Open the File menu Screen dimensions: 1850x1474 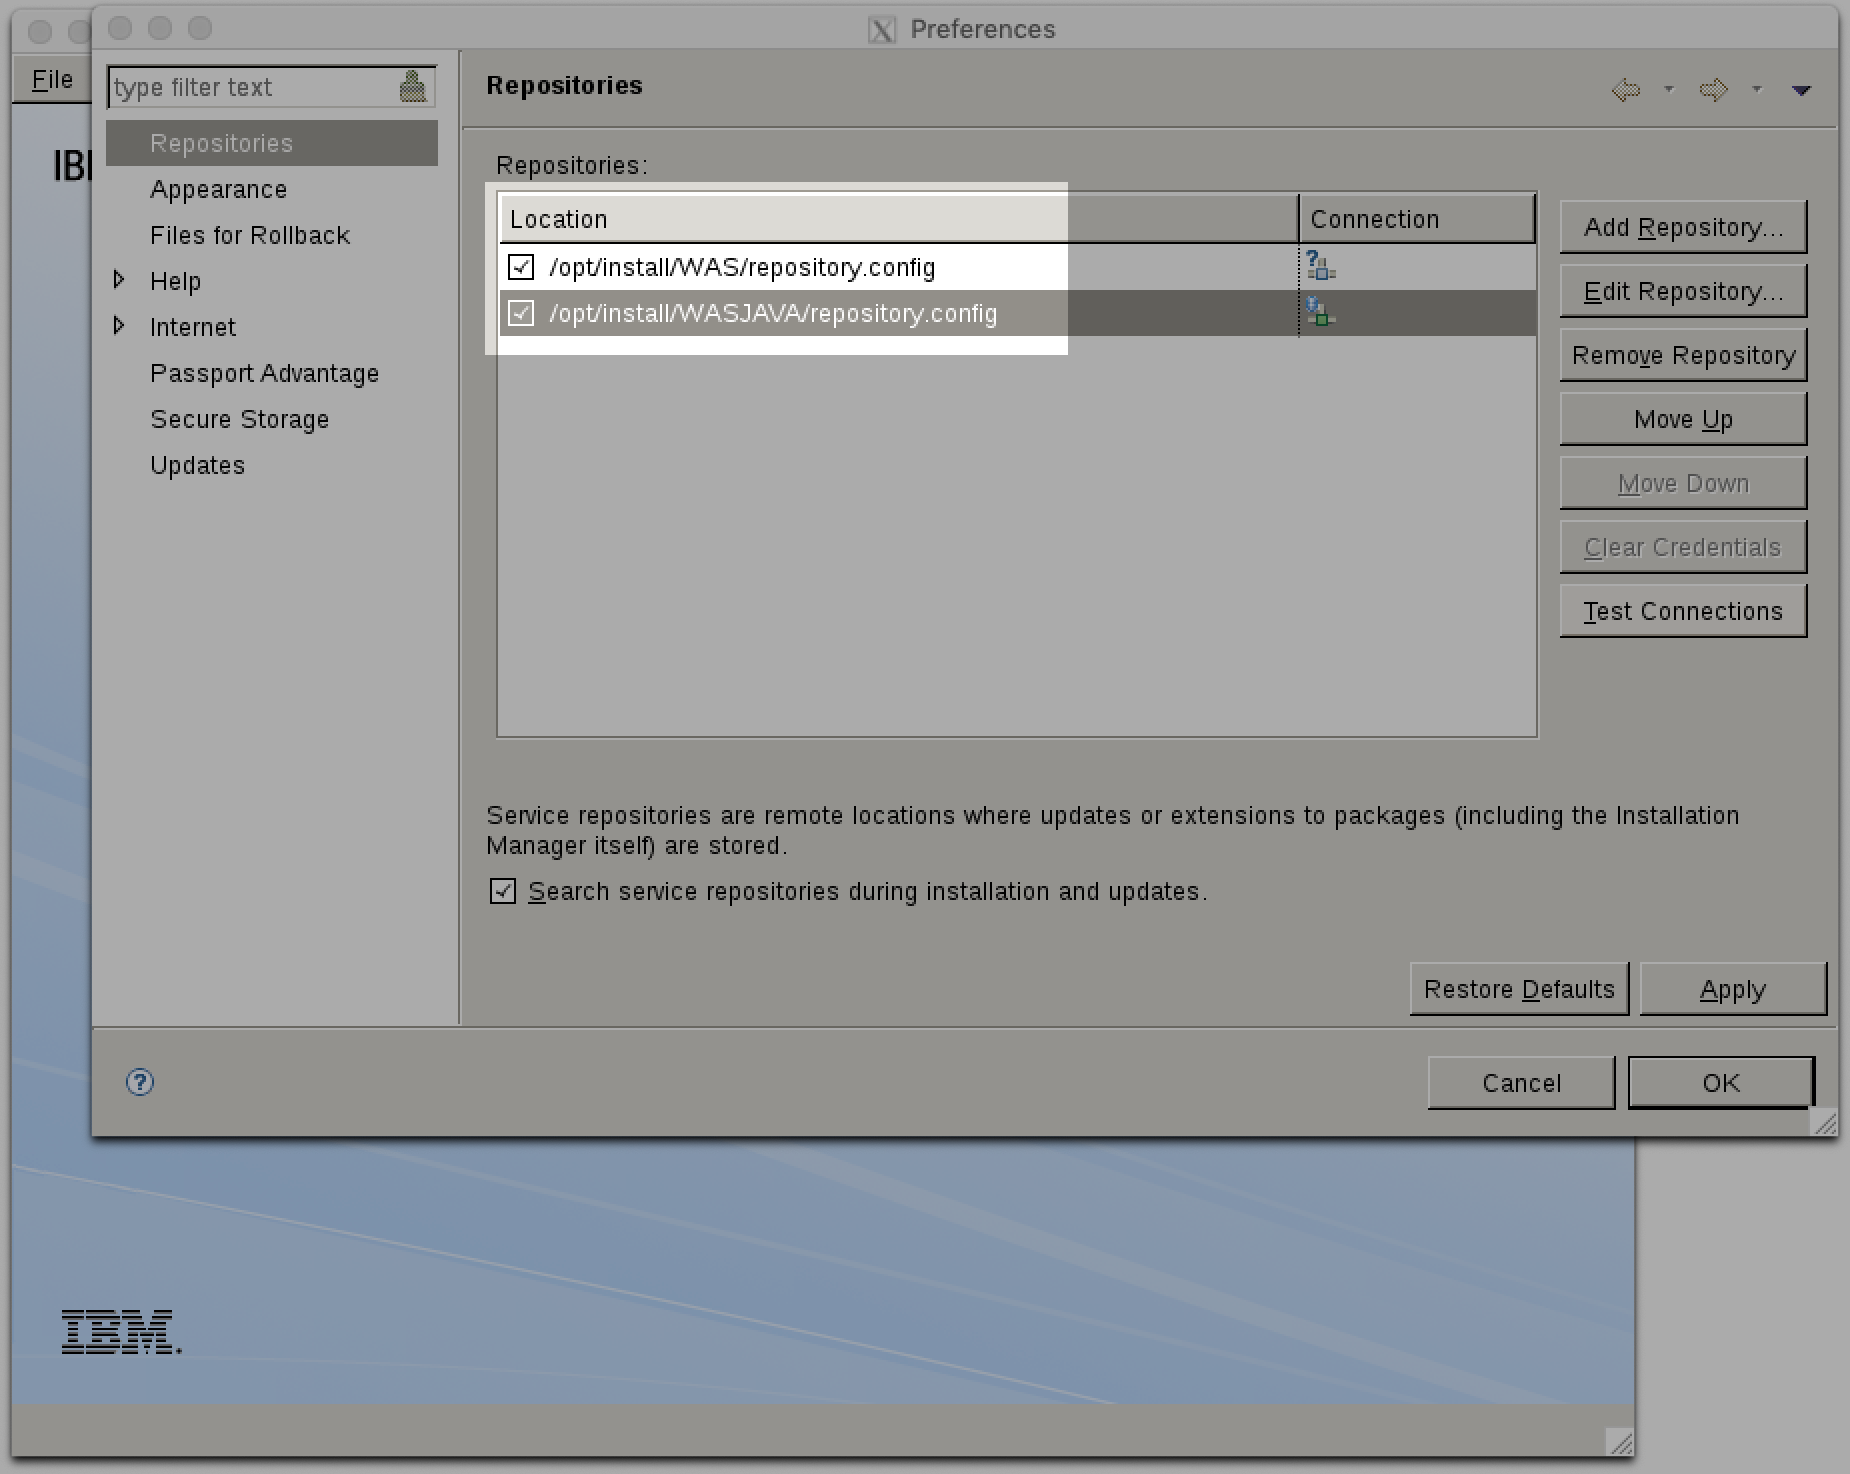pyautogui.click(x=50, y=79)
